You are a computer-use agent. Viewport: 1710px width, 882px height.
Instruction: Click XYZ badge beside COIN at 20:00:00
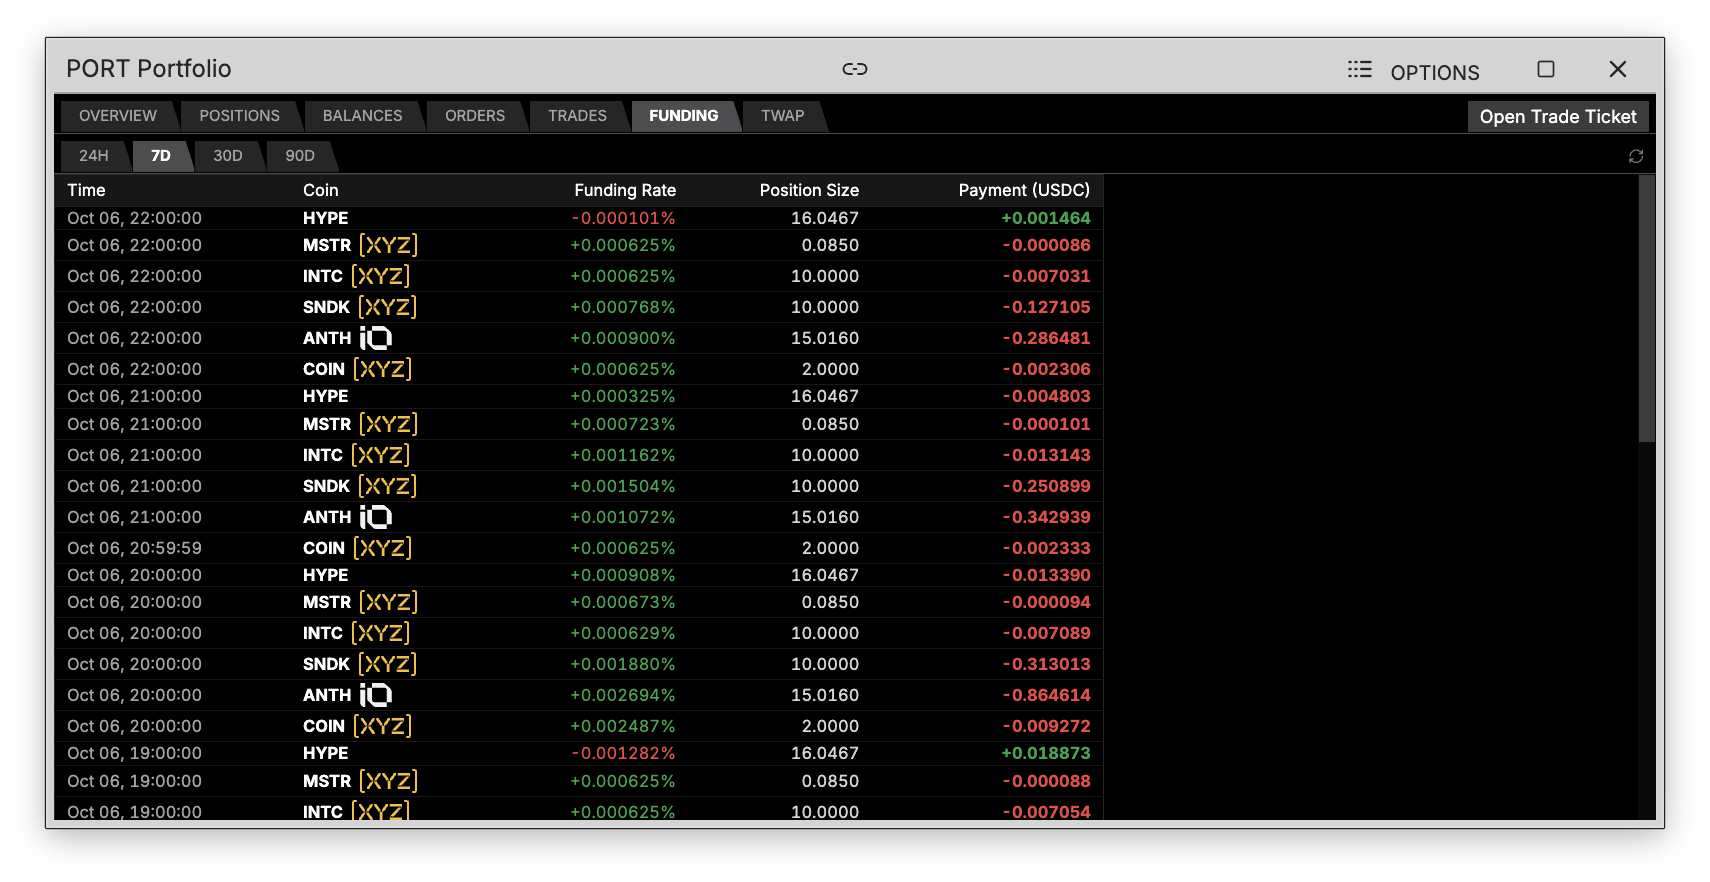coord(382,726)
